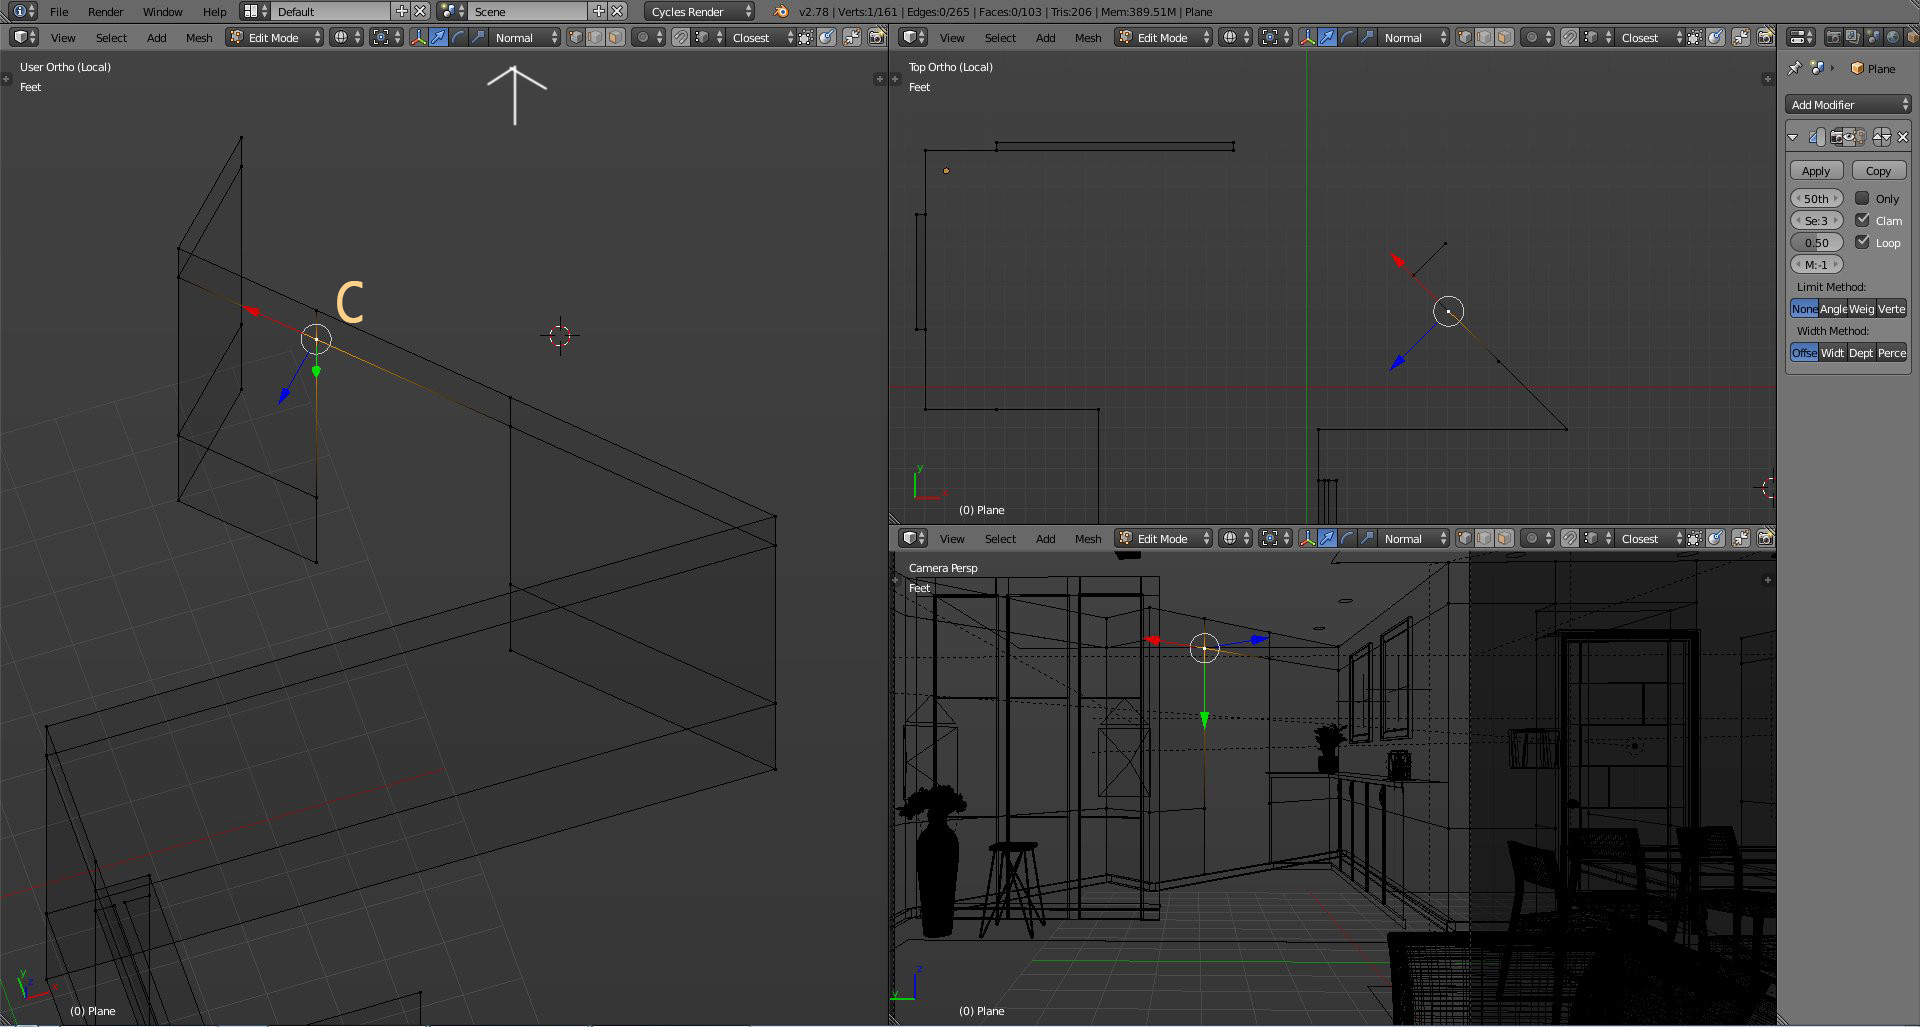
Task: Open pivot point selector in left viewport
Action: coord(386,37)
